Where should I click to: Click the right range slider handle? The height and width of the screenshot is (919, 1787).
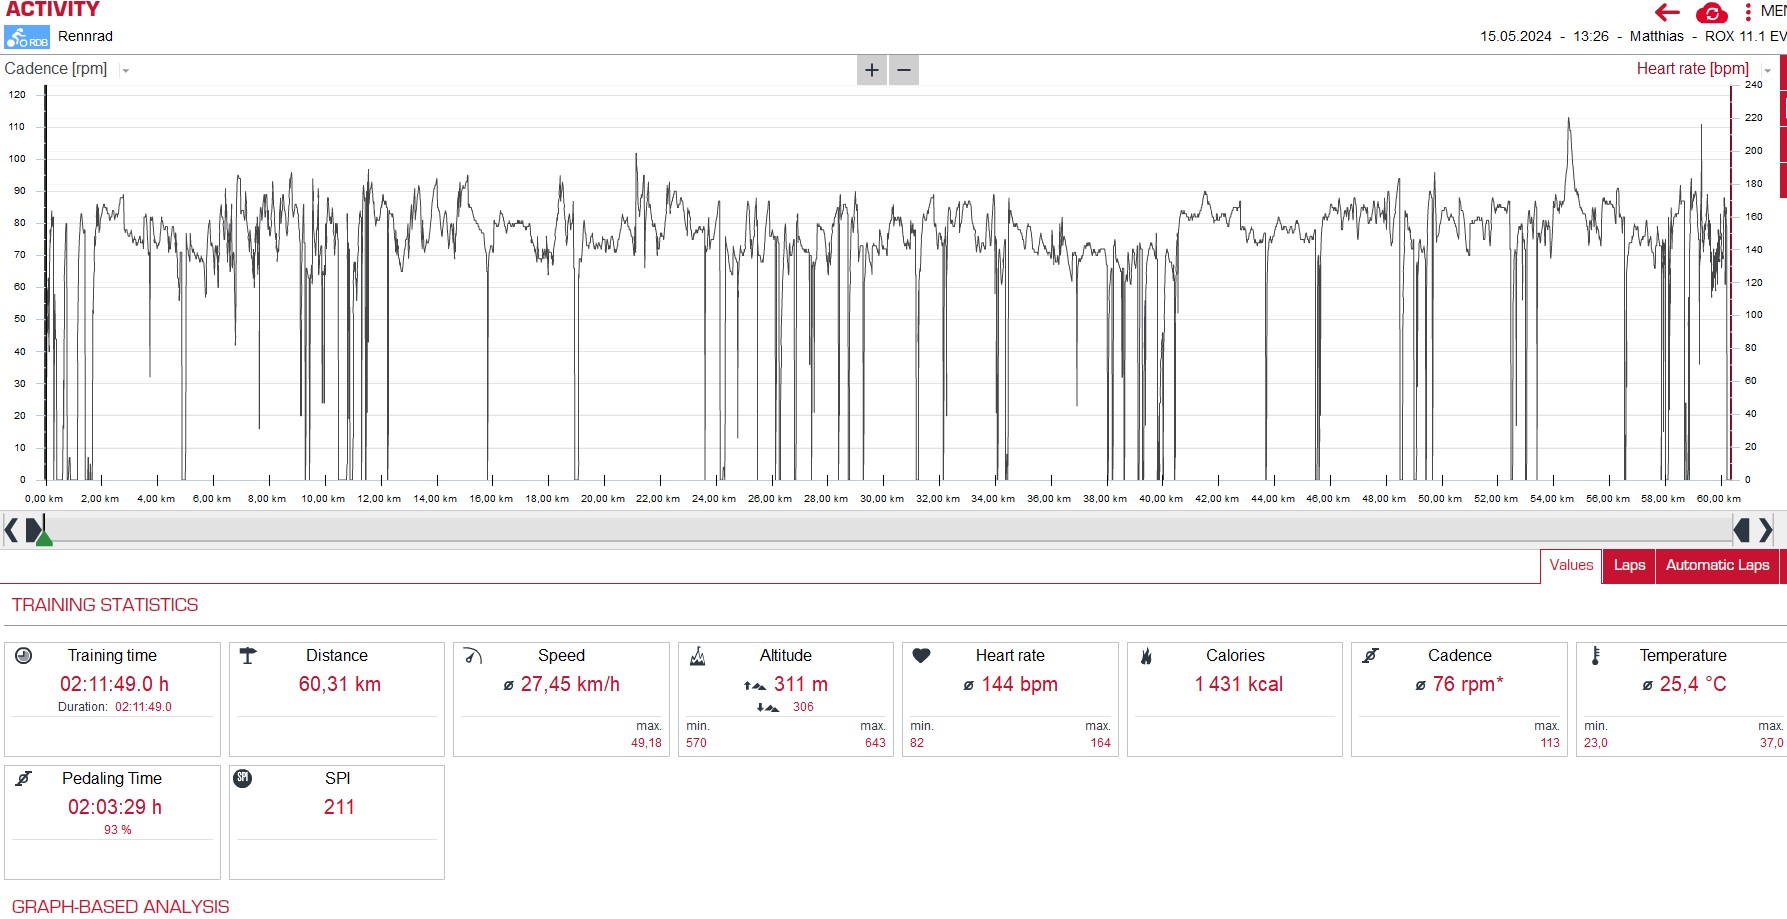click(1741, 530)
